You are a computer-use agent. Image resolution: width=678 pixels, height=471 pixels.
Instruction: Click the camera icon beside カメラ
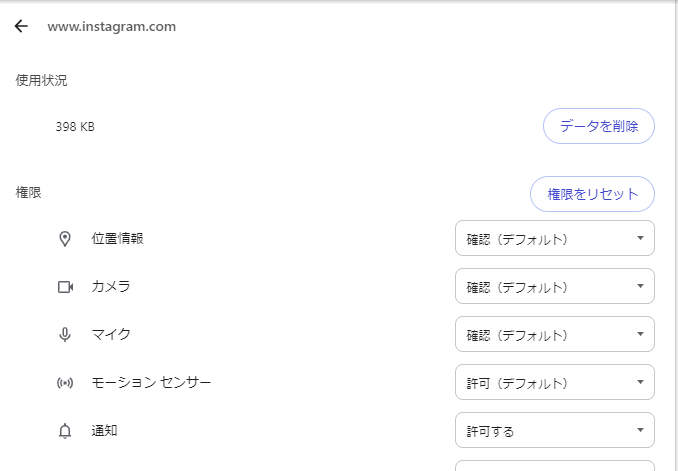tap(65, 287)
